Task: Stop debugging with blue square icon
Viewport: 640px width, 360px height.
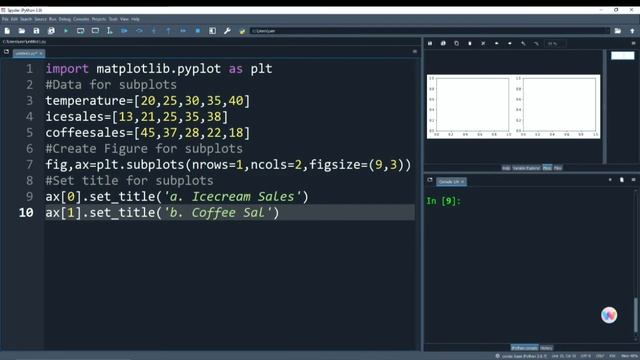Action: pos(198,31)
